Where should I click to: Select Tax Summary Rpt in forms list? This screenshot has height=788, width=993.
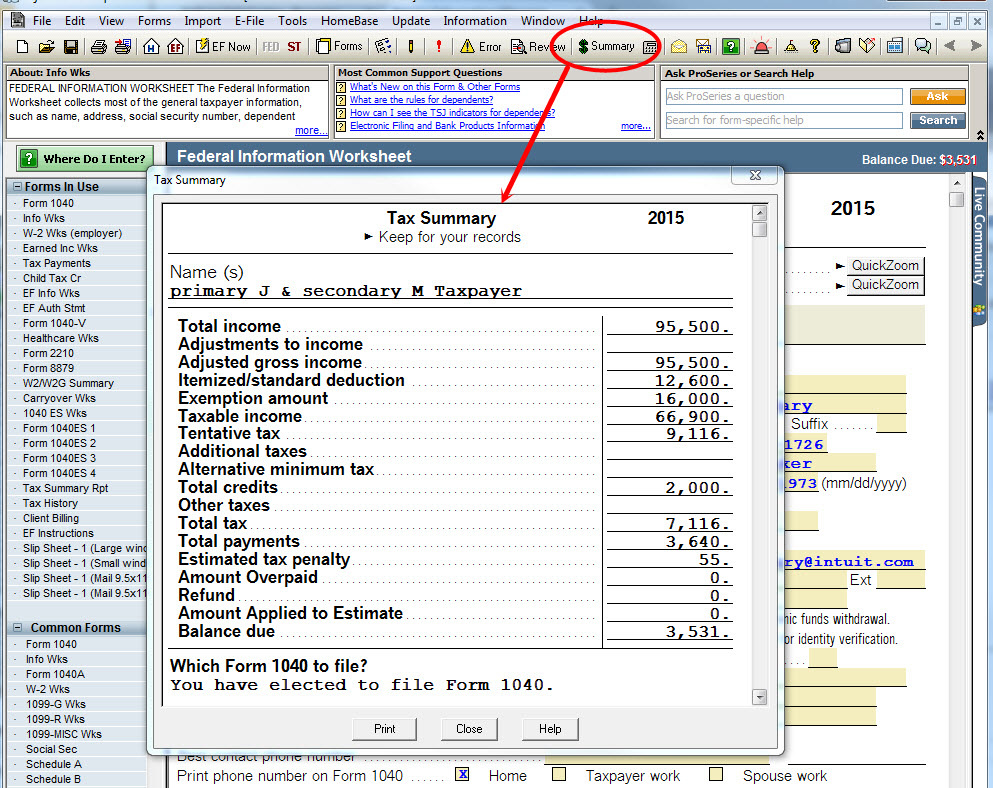pos(65,488)
